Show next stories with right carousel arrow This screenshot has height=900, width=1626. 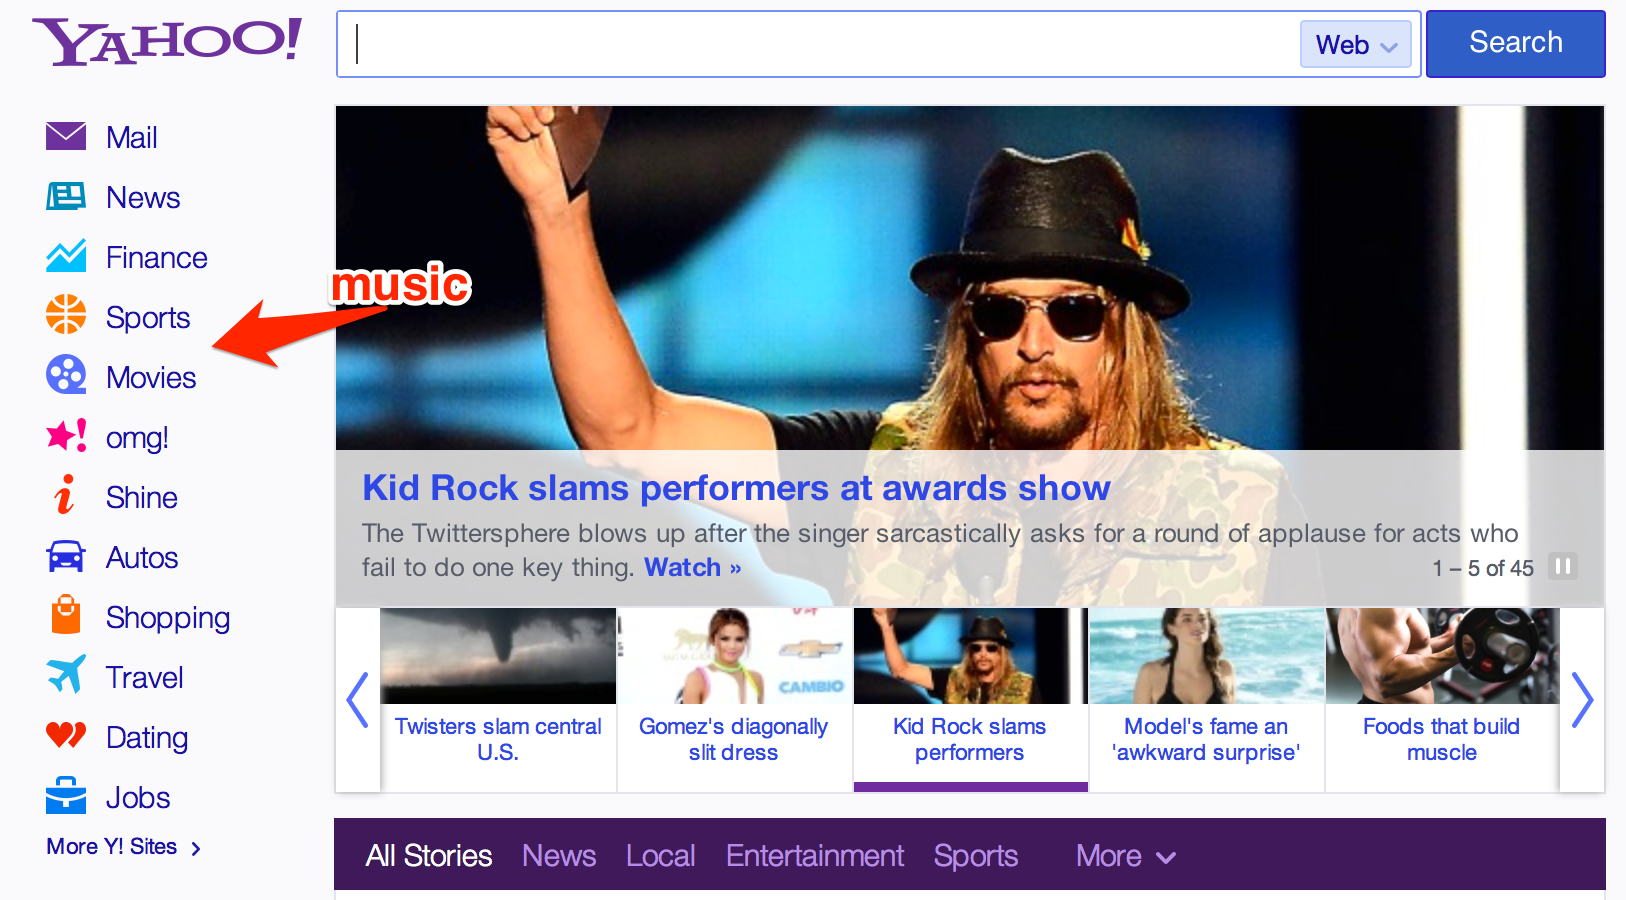click(1581, 700)
